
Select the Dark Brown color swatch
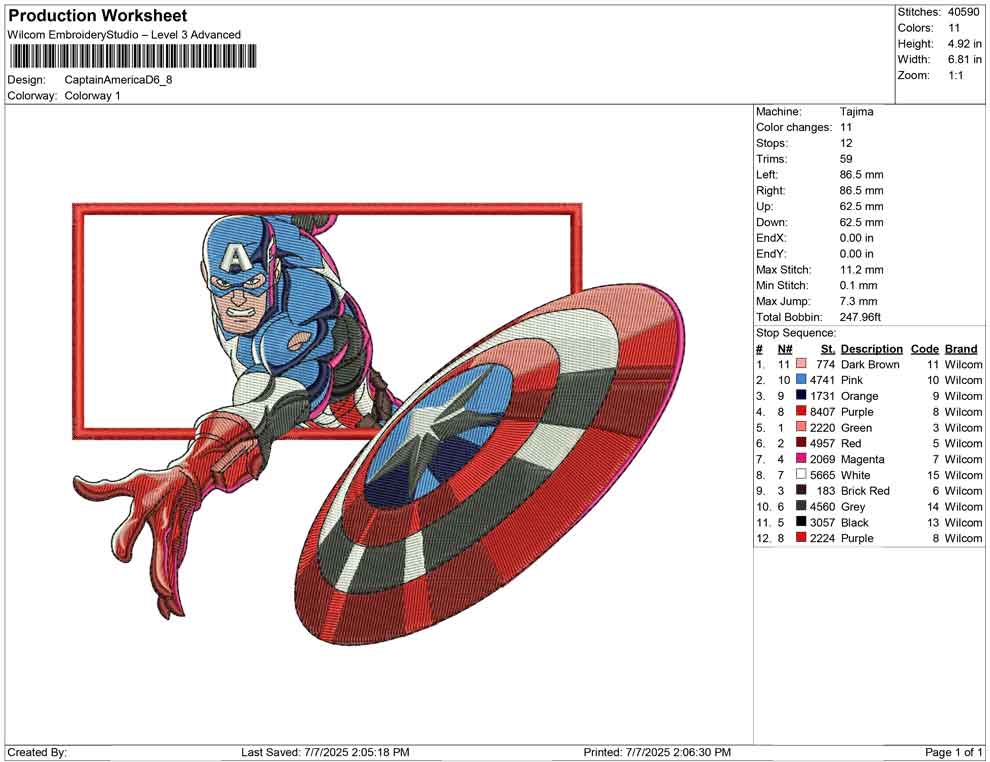(800, 364)
